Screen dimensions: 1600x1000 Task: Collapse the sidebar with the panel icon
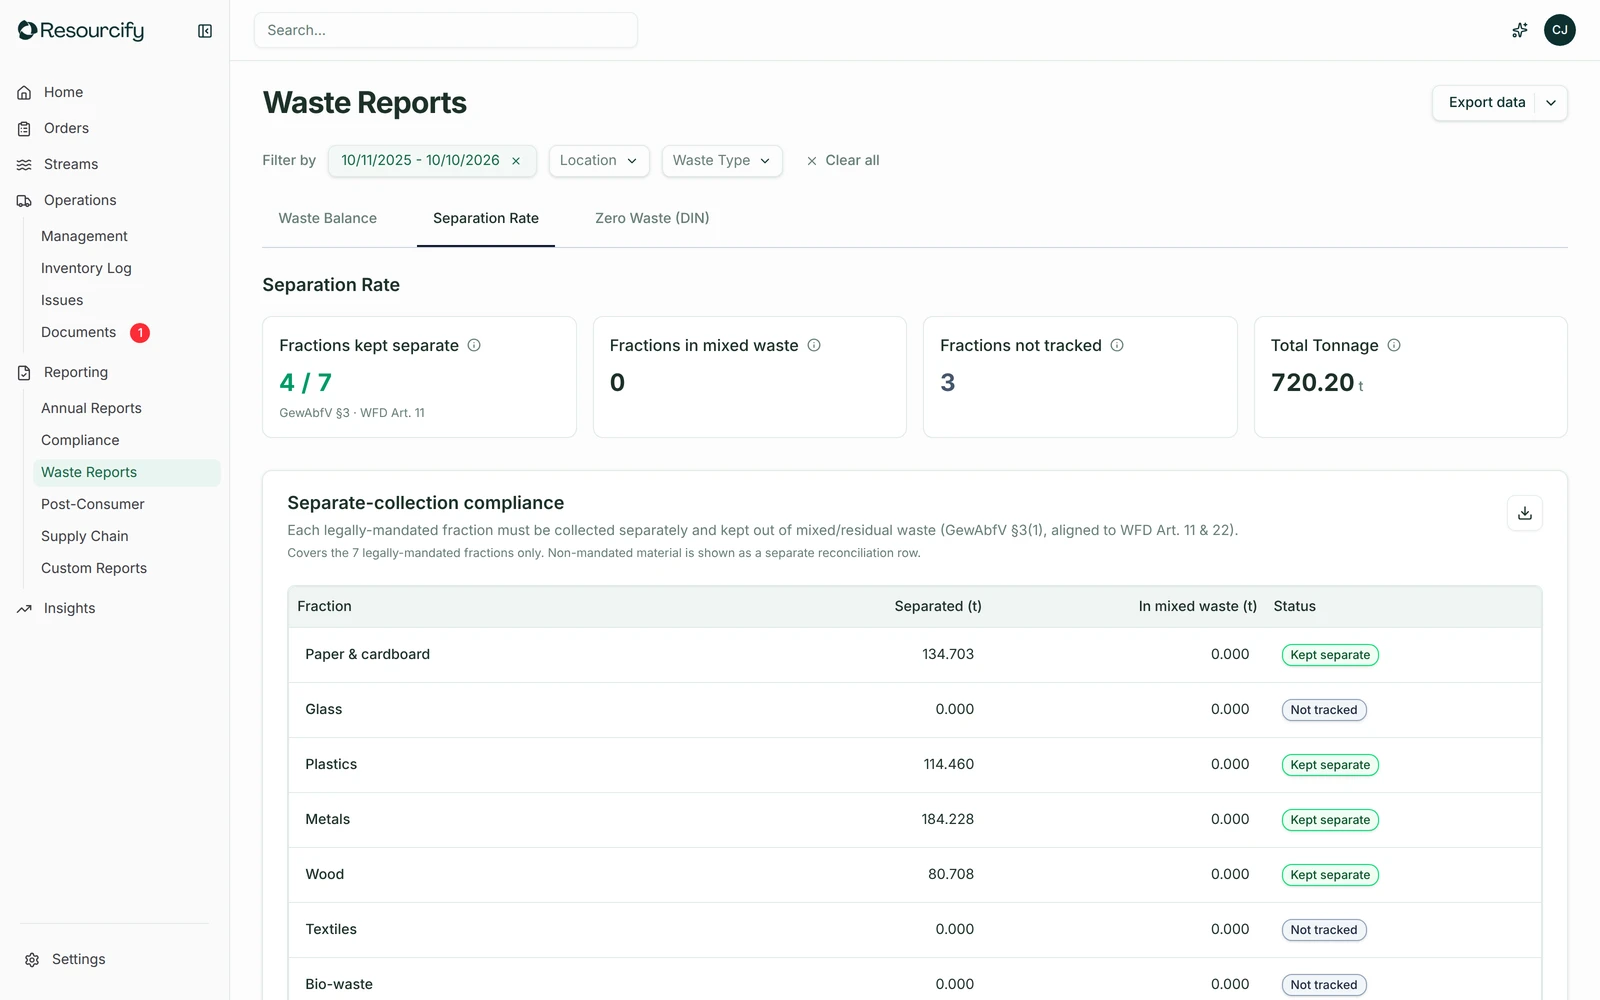205,31
